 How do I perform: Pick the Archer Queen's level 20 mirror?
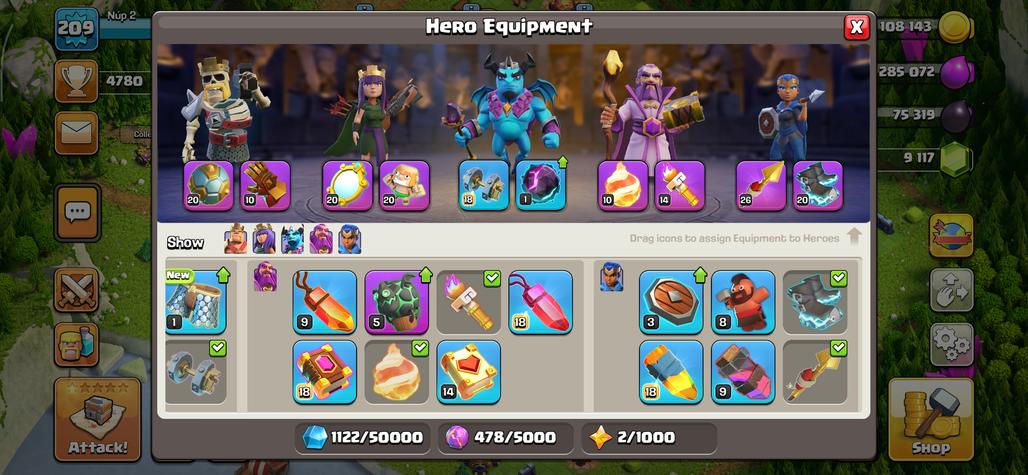(x=347, y=185)
